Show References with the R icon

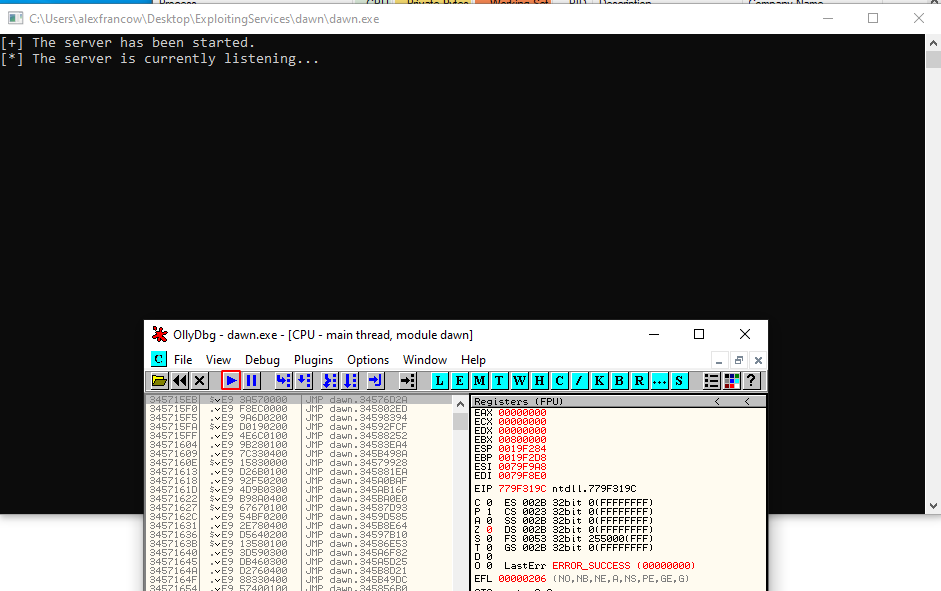point(639,380)
